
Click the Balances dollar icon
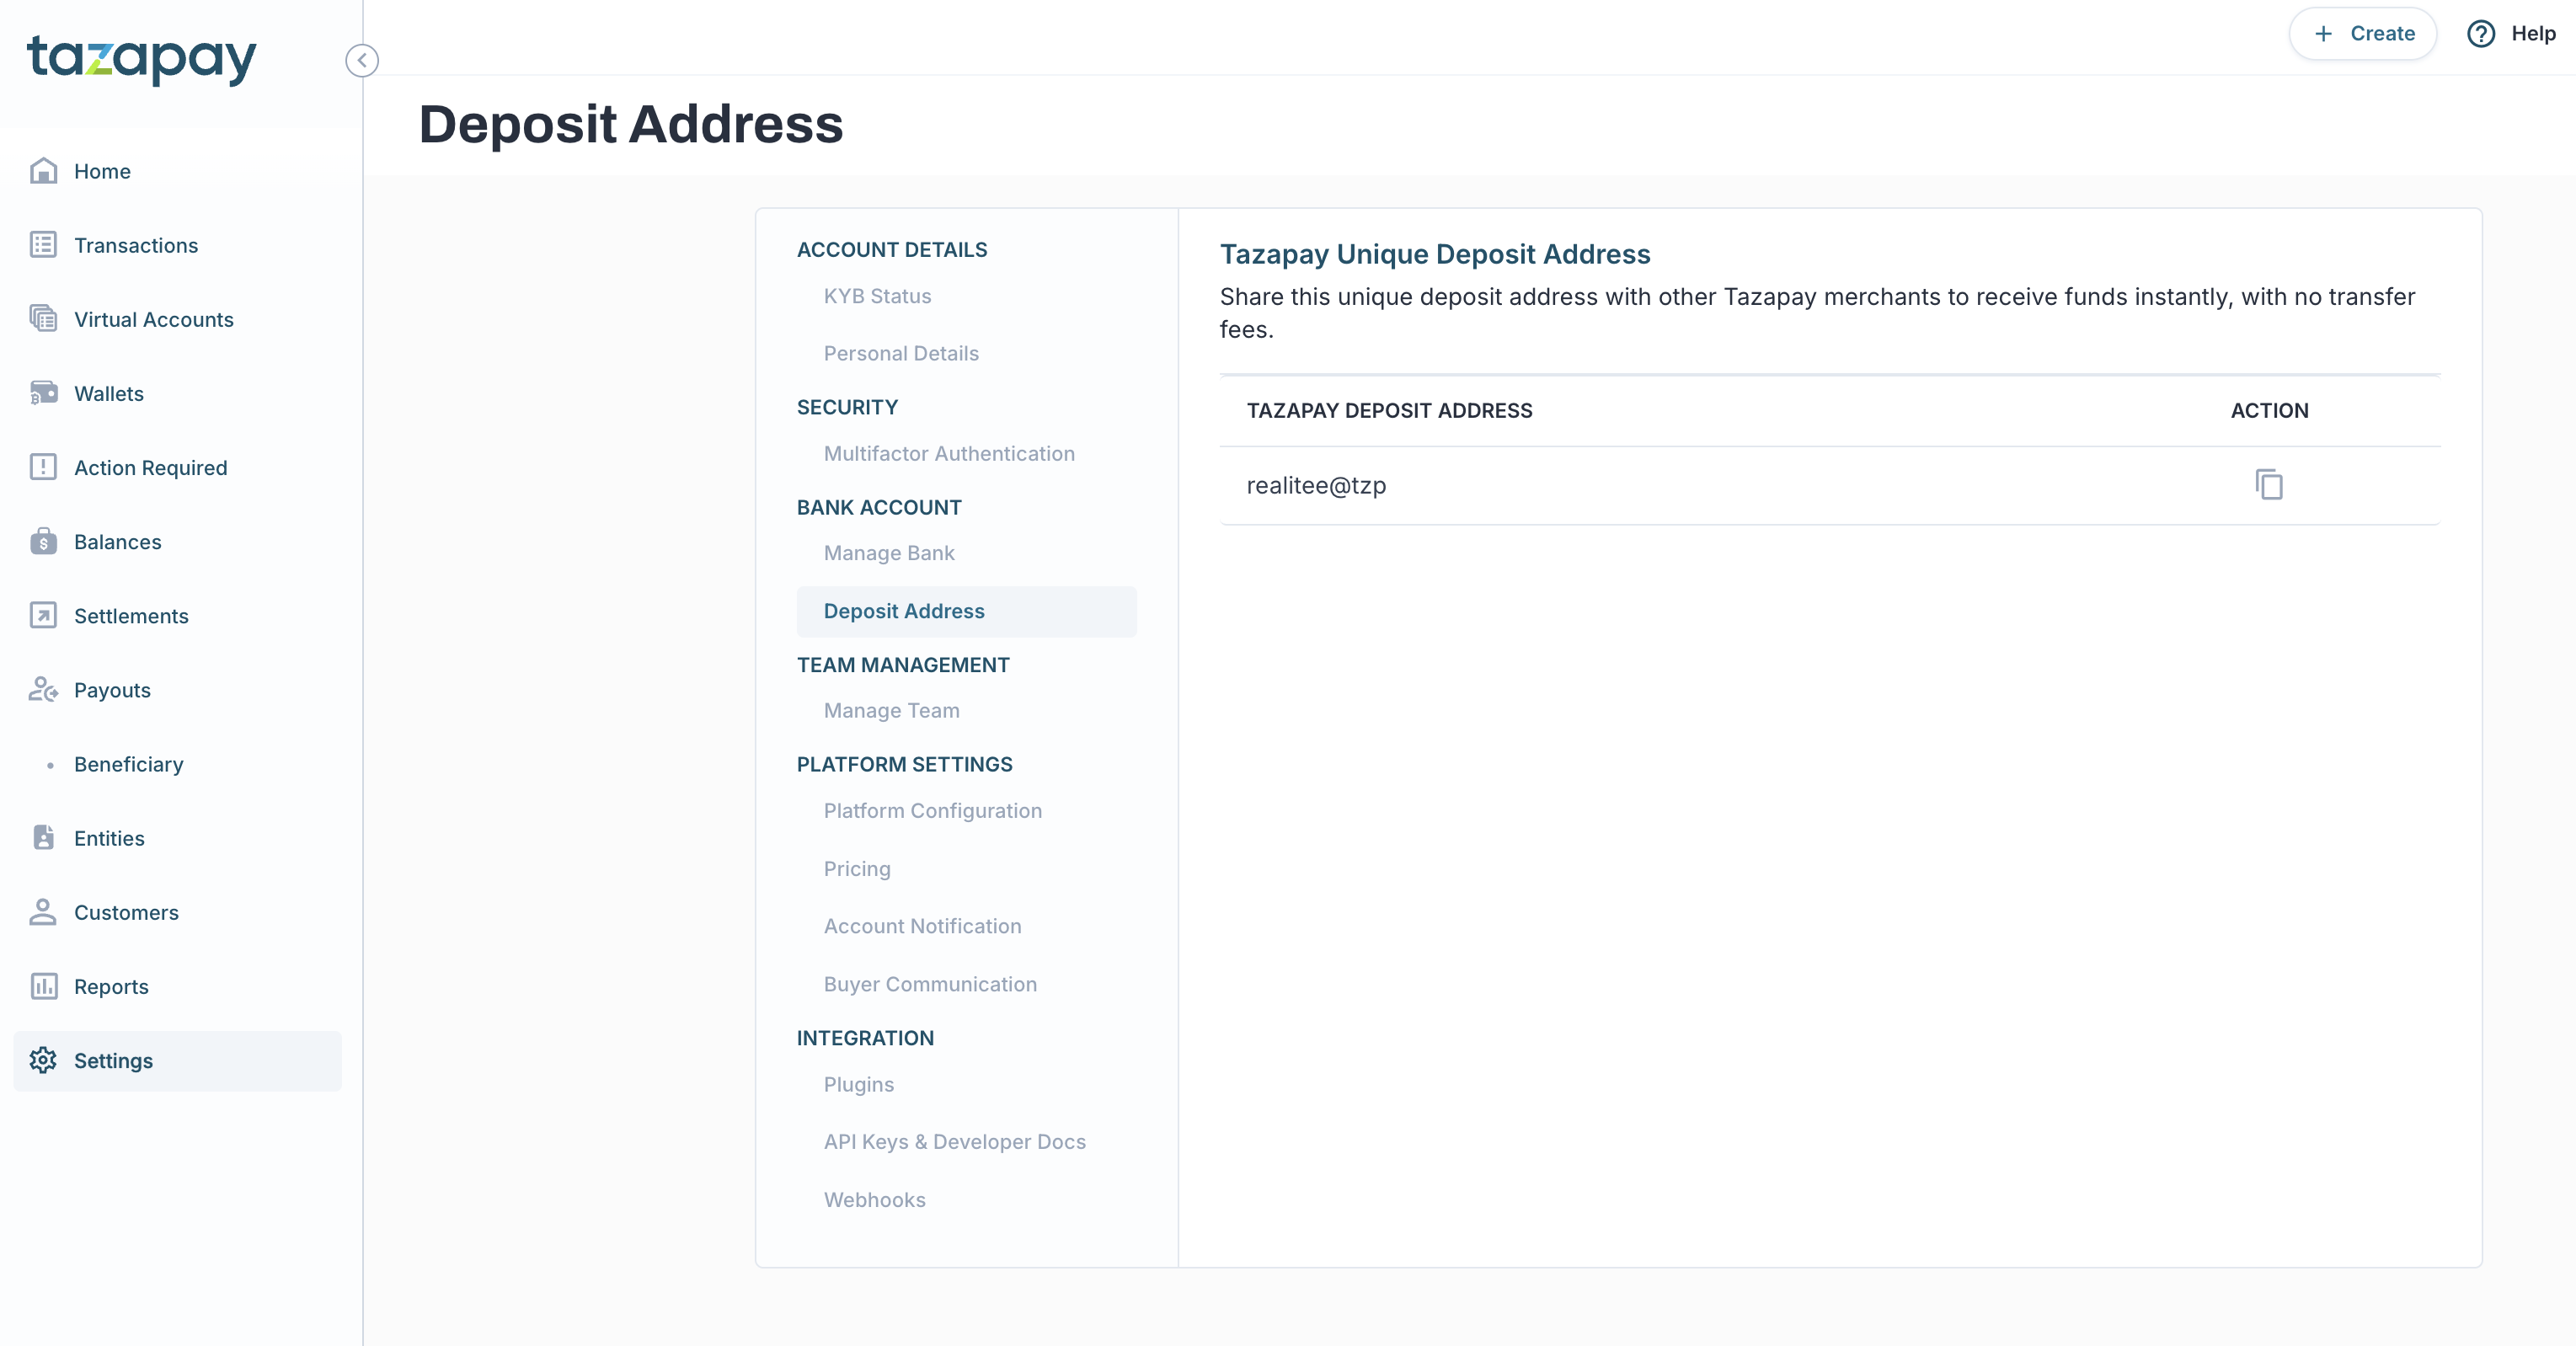point(44,541)
